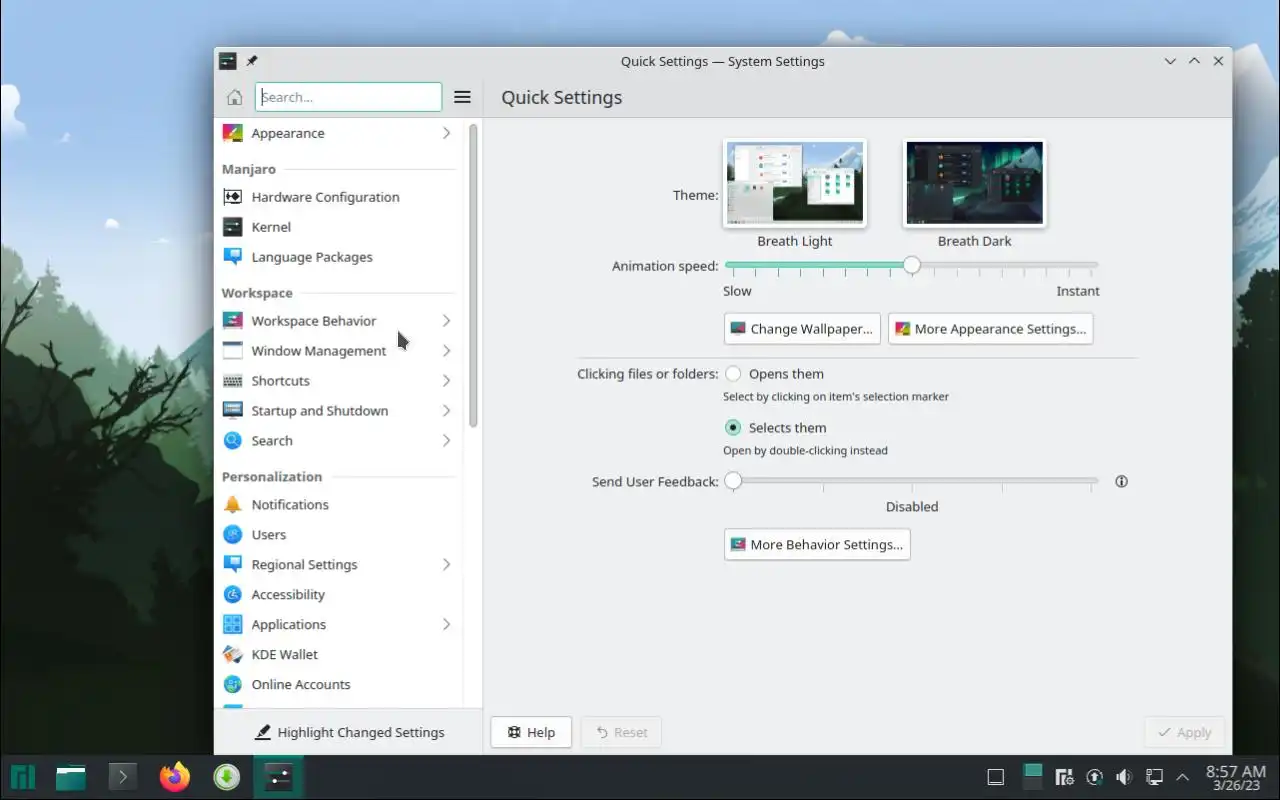Viewport: 1280px width, 800px height.
Task: Click the Language Packages icon
Action: pos(232,257)
